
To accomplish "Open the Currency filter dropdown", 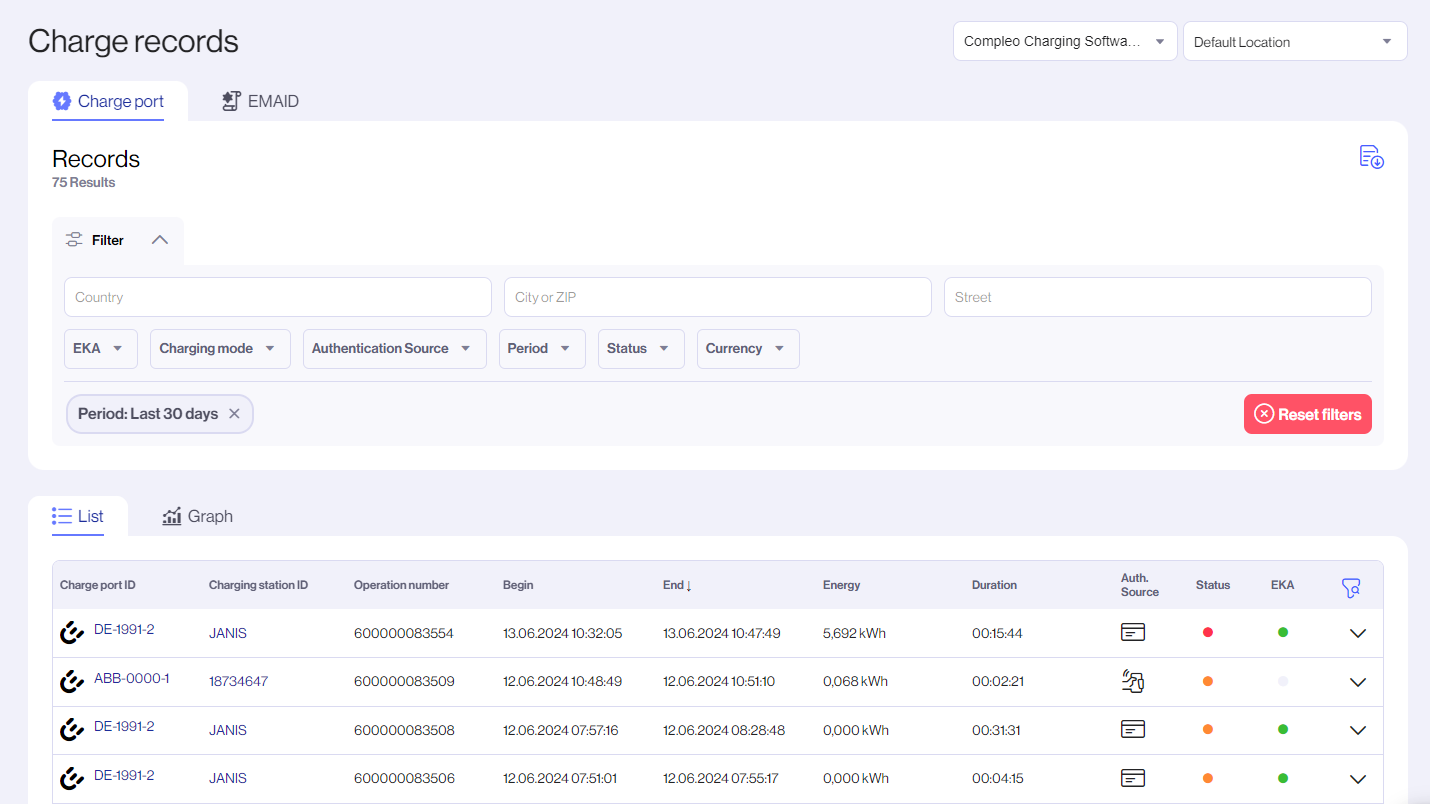I will tap(747, 349).
